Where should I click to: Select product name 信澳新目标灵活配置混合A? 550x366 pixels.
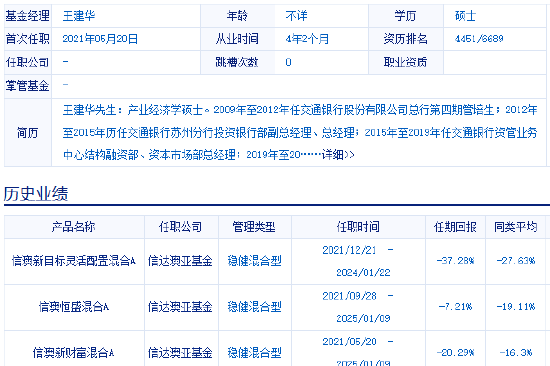click(x=74, y=261)
